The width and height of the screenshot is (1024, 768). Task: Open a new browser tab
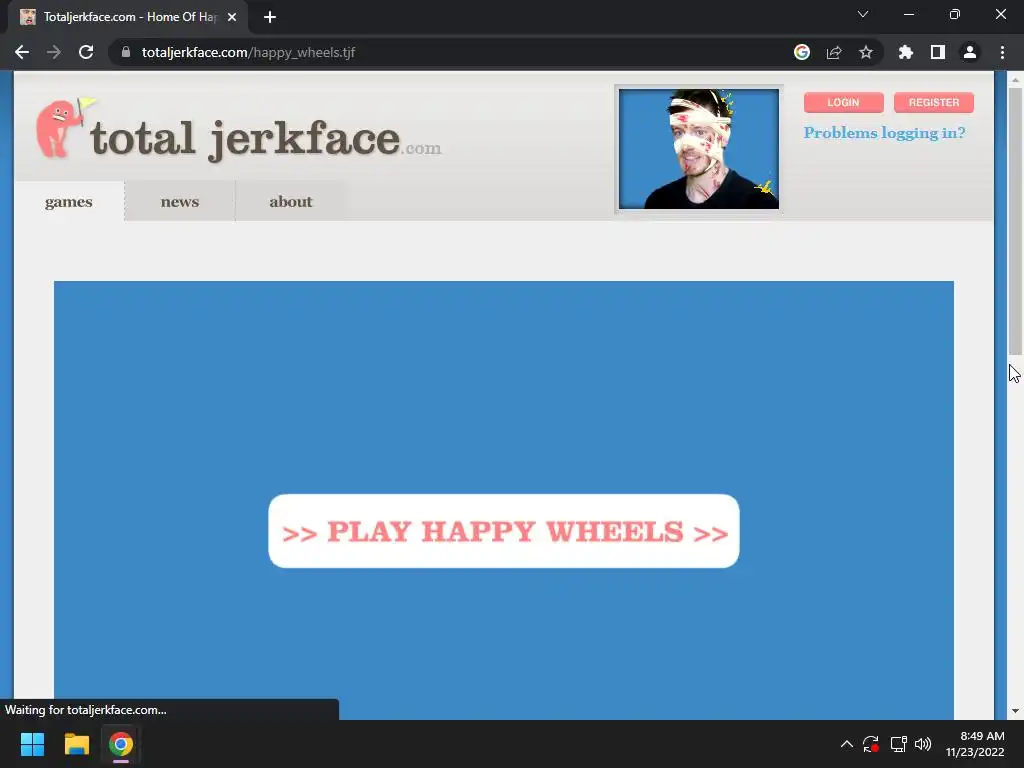pos(270,17)
